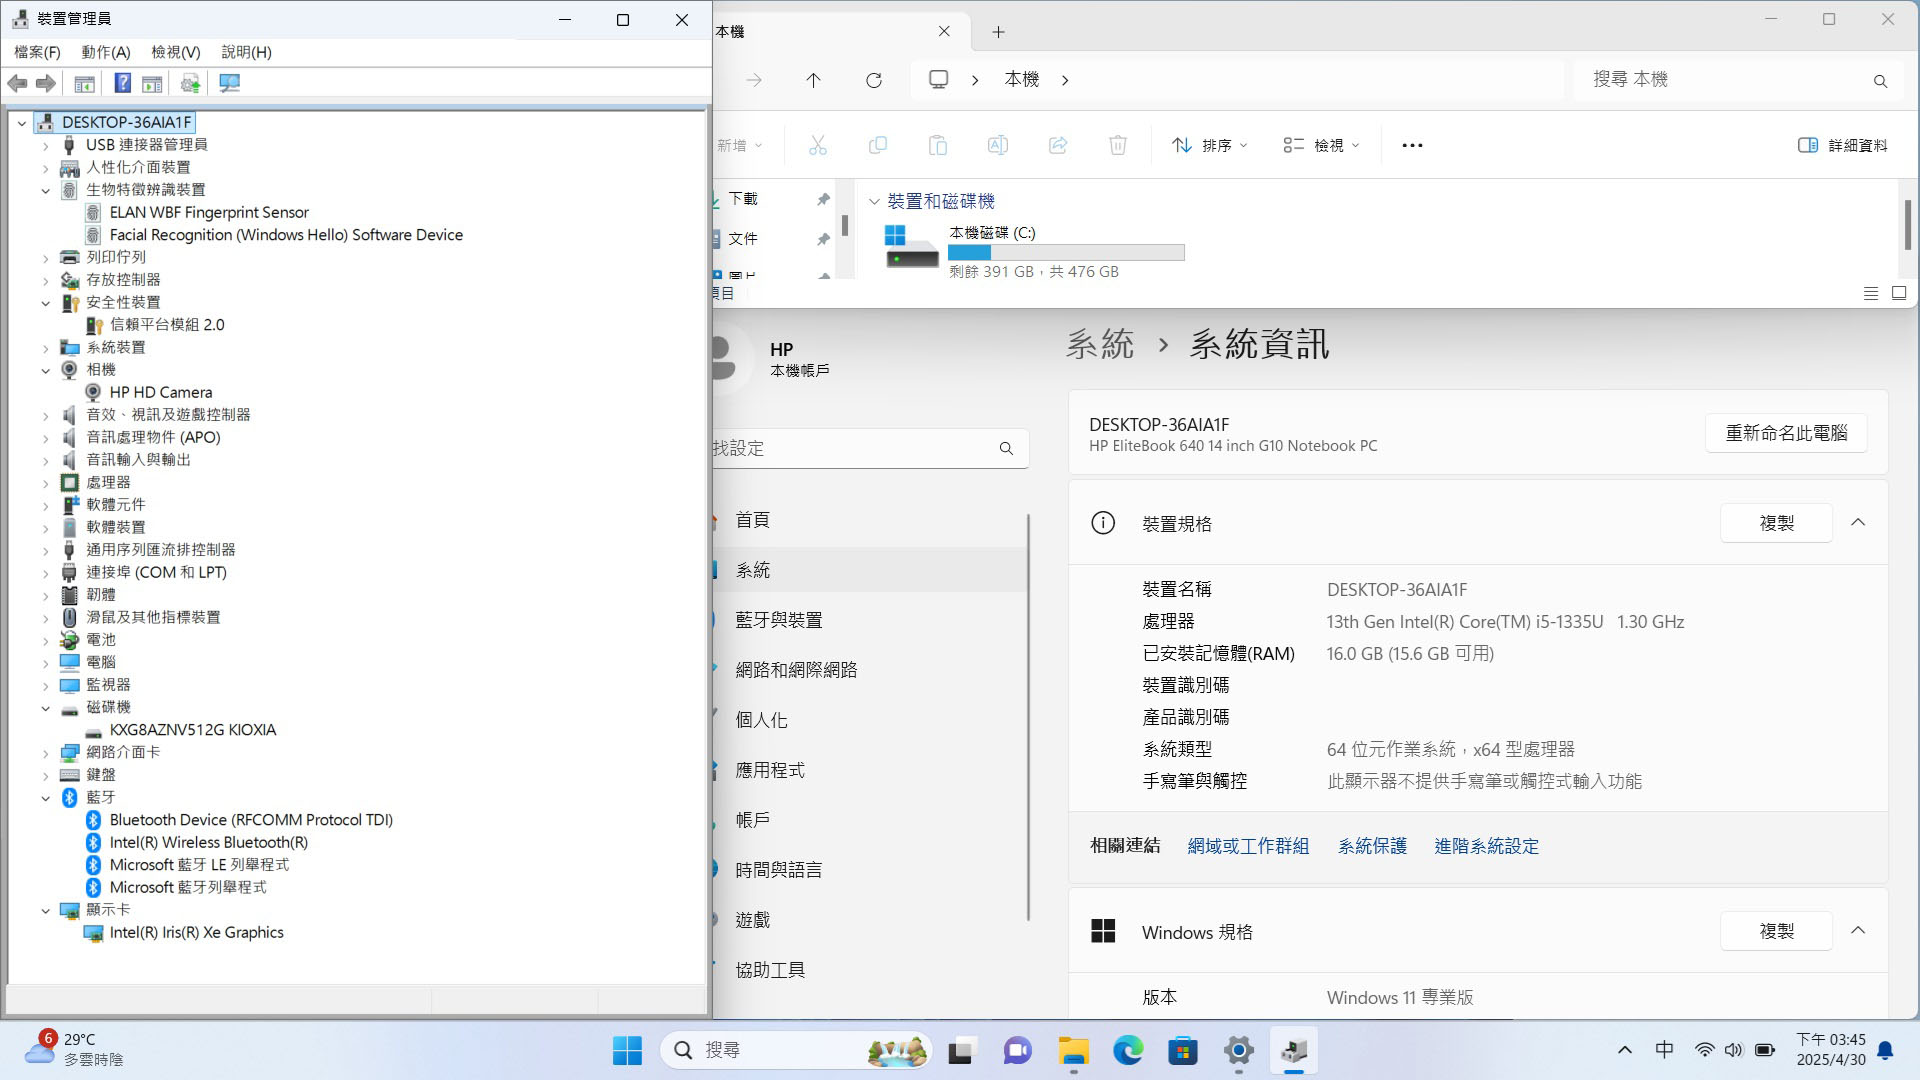Click the Copy icon in File Explorer toolbar
The width and height of the screenshot is (1920, 1080).
877,145
